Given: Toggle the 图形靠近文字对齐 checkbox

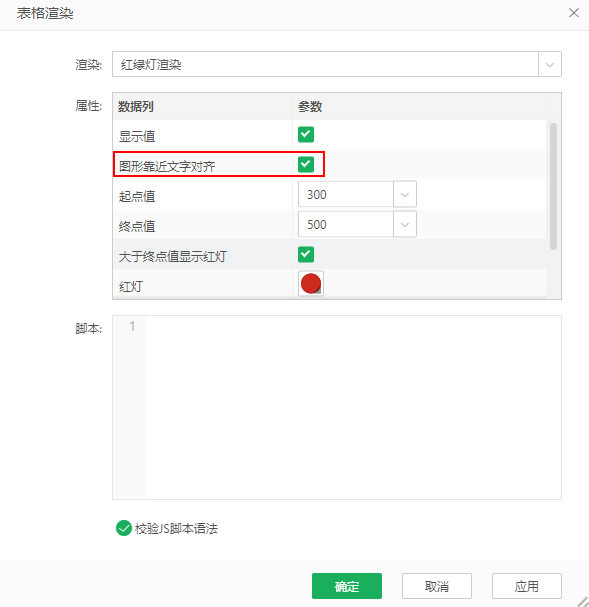Looking at the screenshot, I should pyautogui.click(x=306, y=165).
